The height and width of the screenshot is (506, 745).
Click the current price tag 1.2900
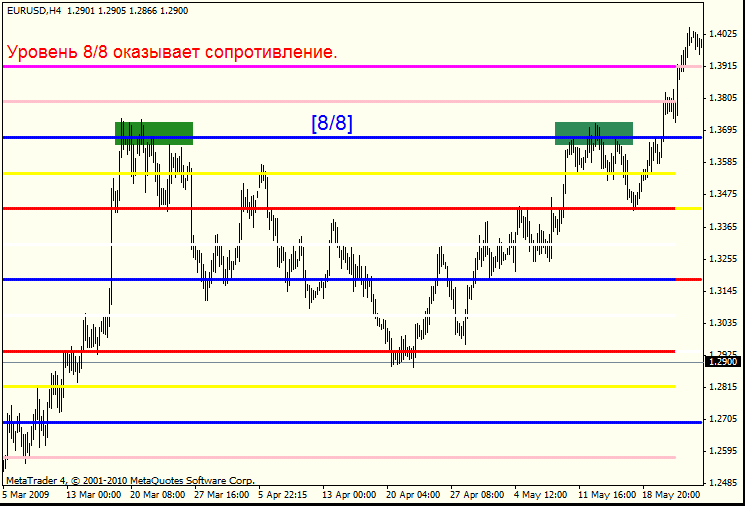click(x=724, y=362)
